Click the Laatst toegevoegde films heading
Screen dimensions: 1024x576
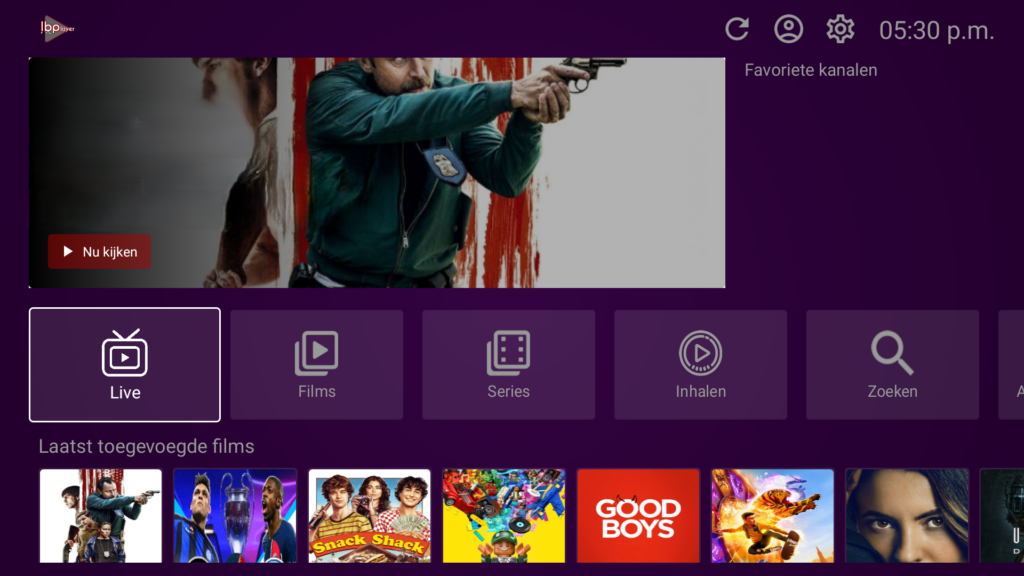pos(146,447)
